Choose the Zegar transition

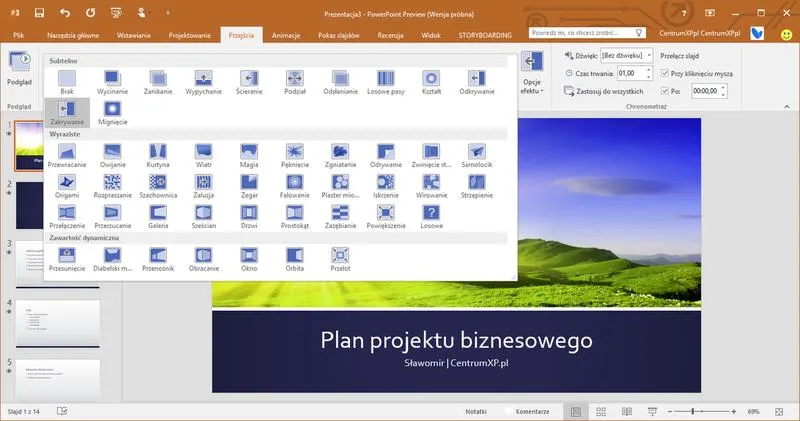[x=249, y=186]
